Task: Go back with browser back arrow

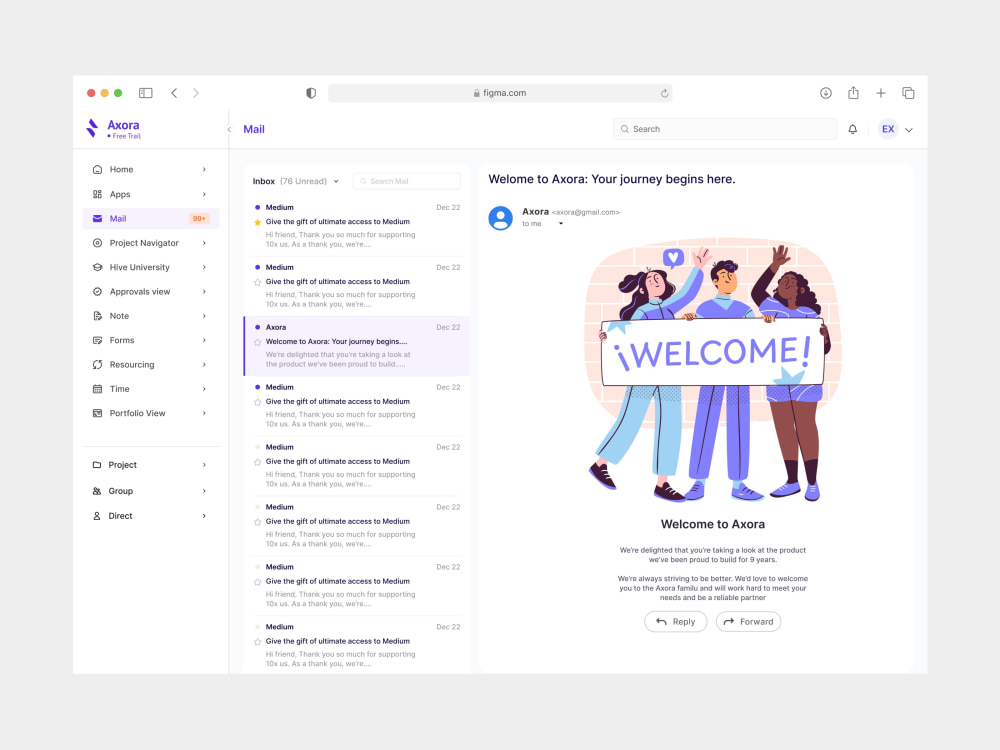Action: [x=174, y=93]
